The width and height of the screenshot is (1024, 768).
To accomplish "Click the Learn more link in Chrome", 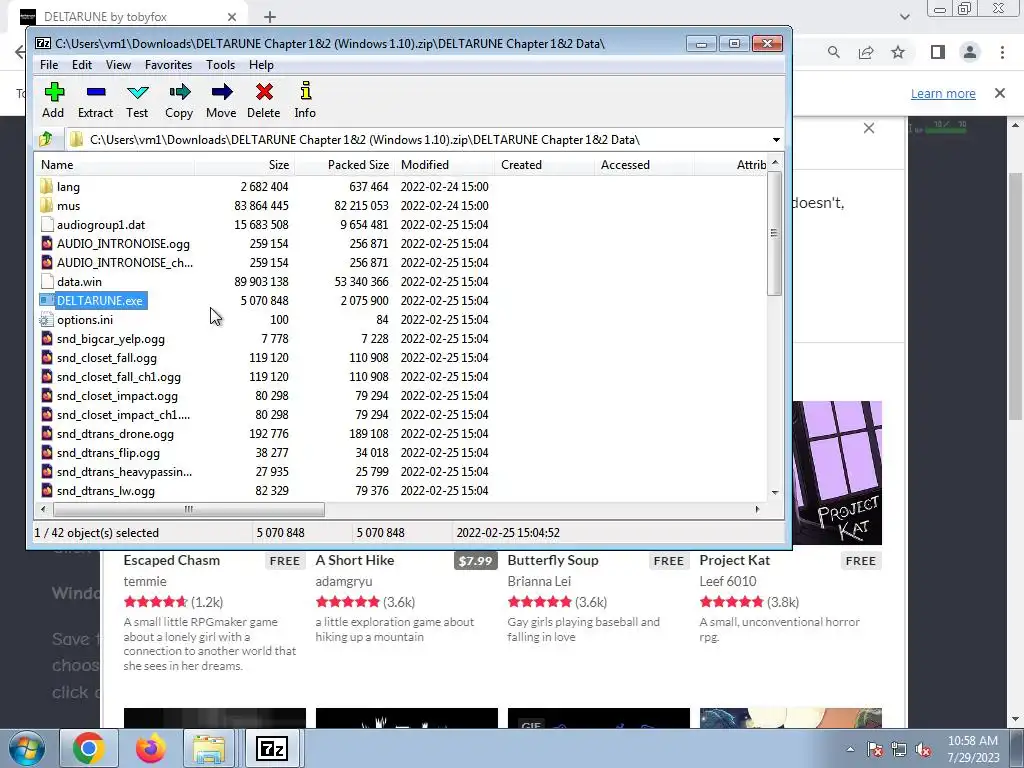I will point(943,93).
